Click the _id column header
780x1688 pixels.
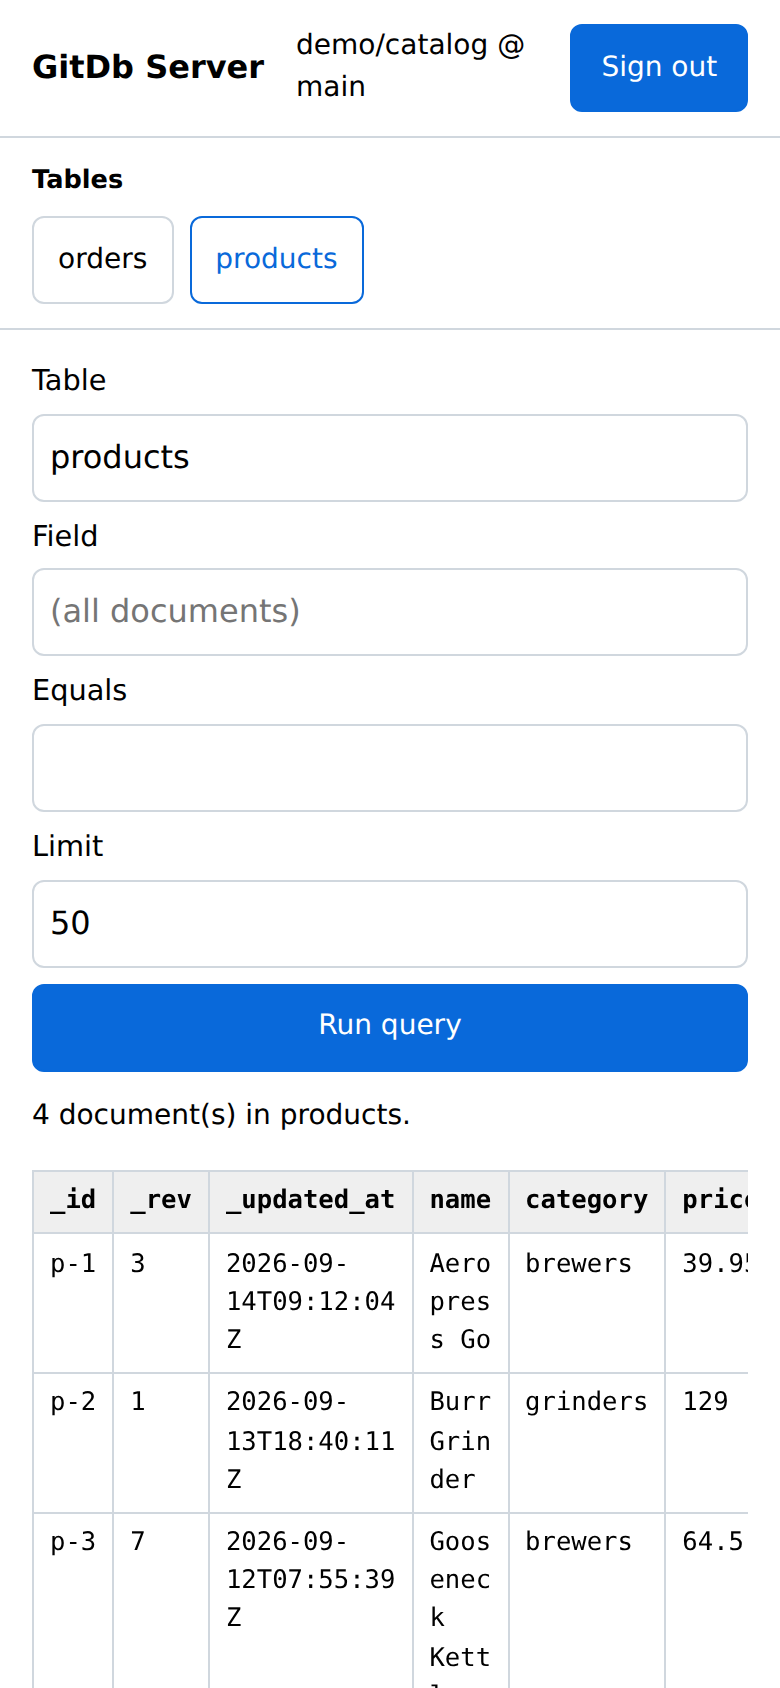pos(73,1202)
